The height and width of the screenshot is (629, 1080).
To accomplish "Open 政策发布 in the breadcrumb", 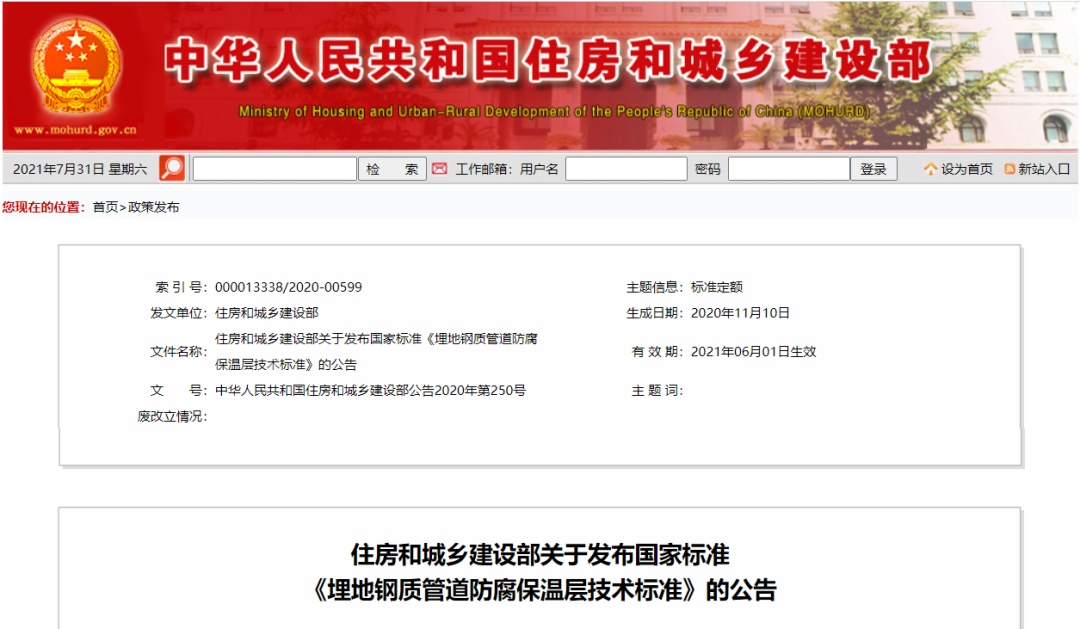I will click(x=154, y=207).
